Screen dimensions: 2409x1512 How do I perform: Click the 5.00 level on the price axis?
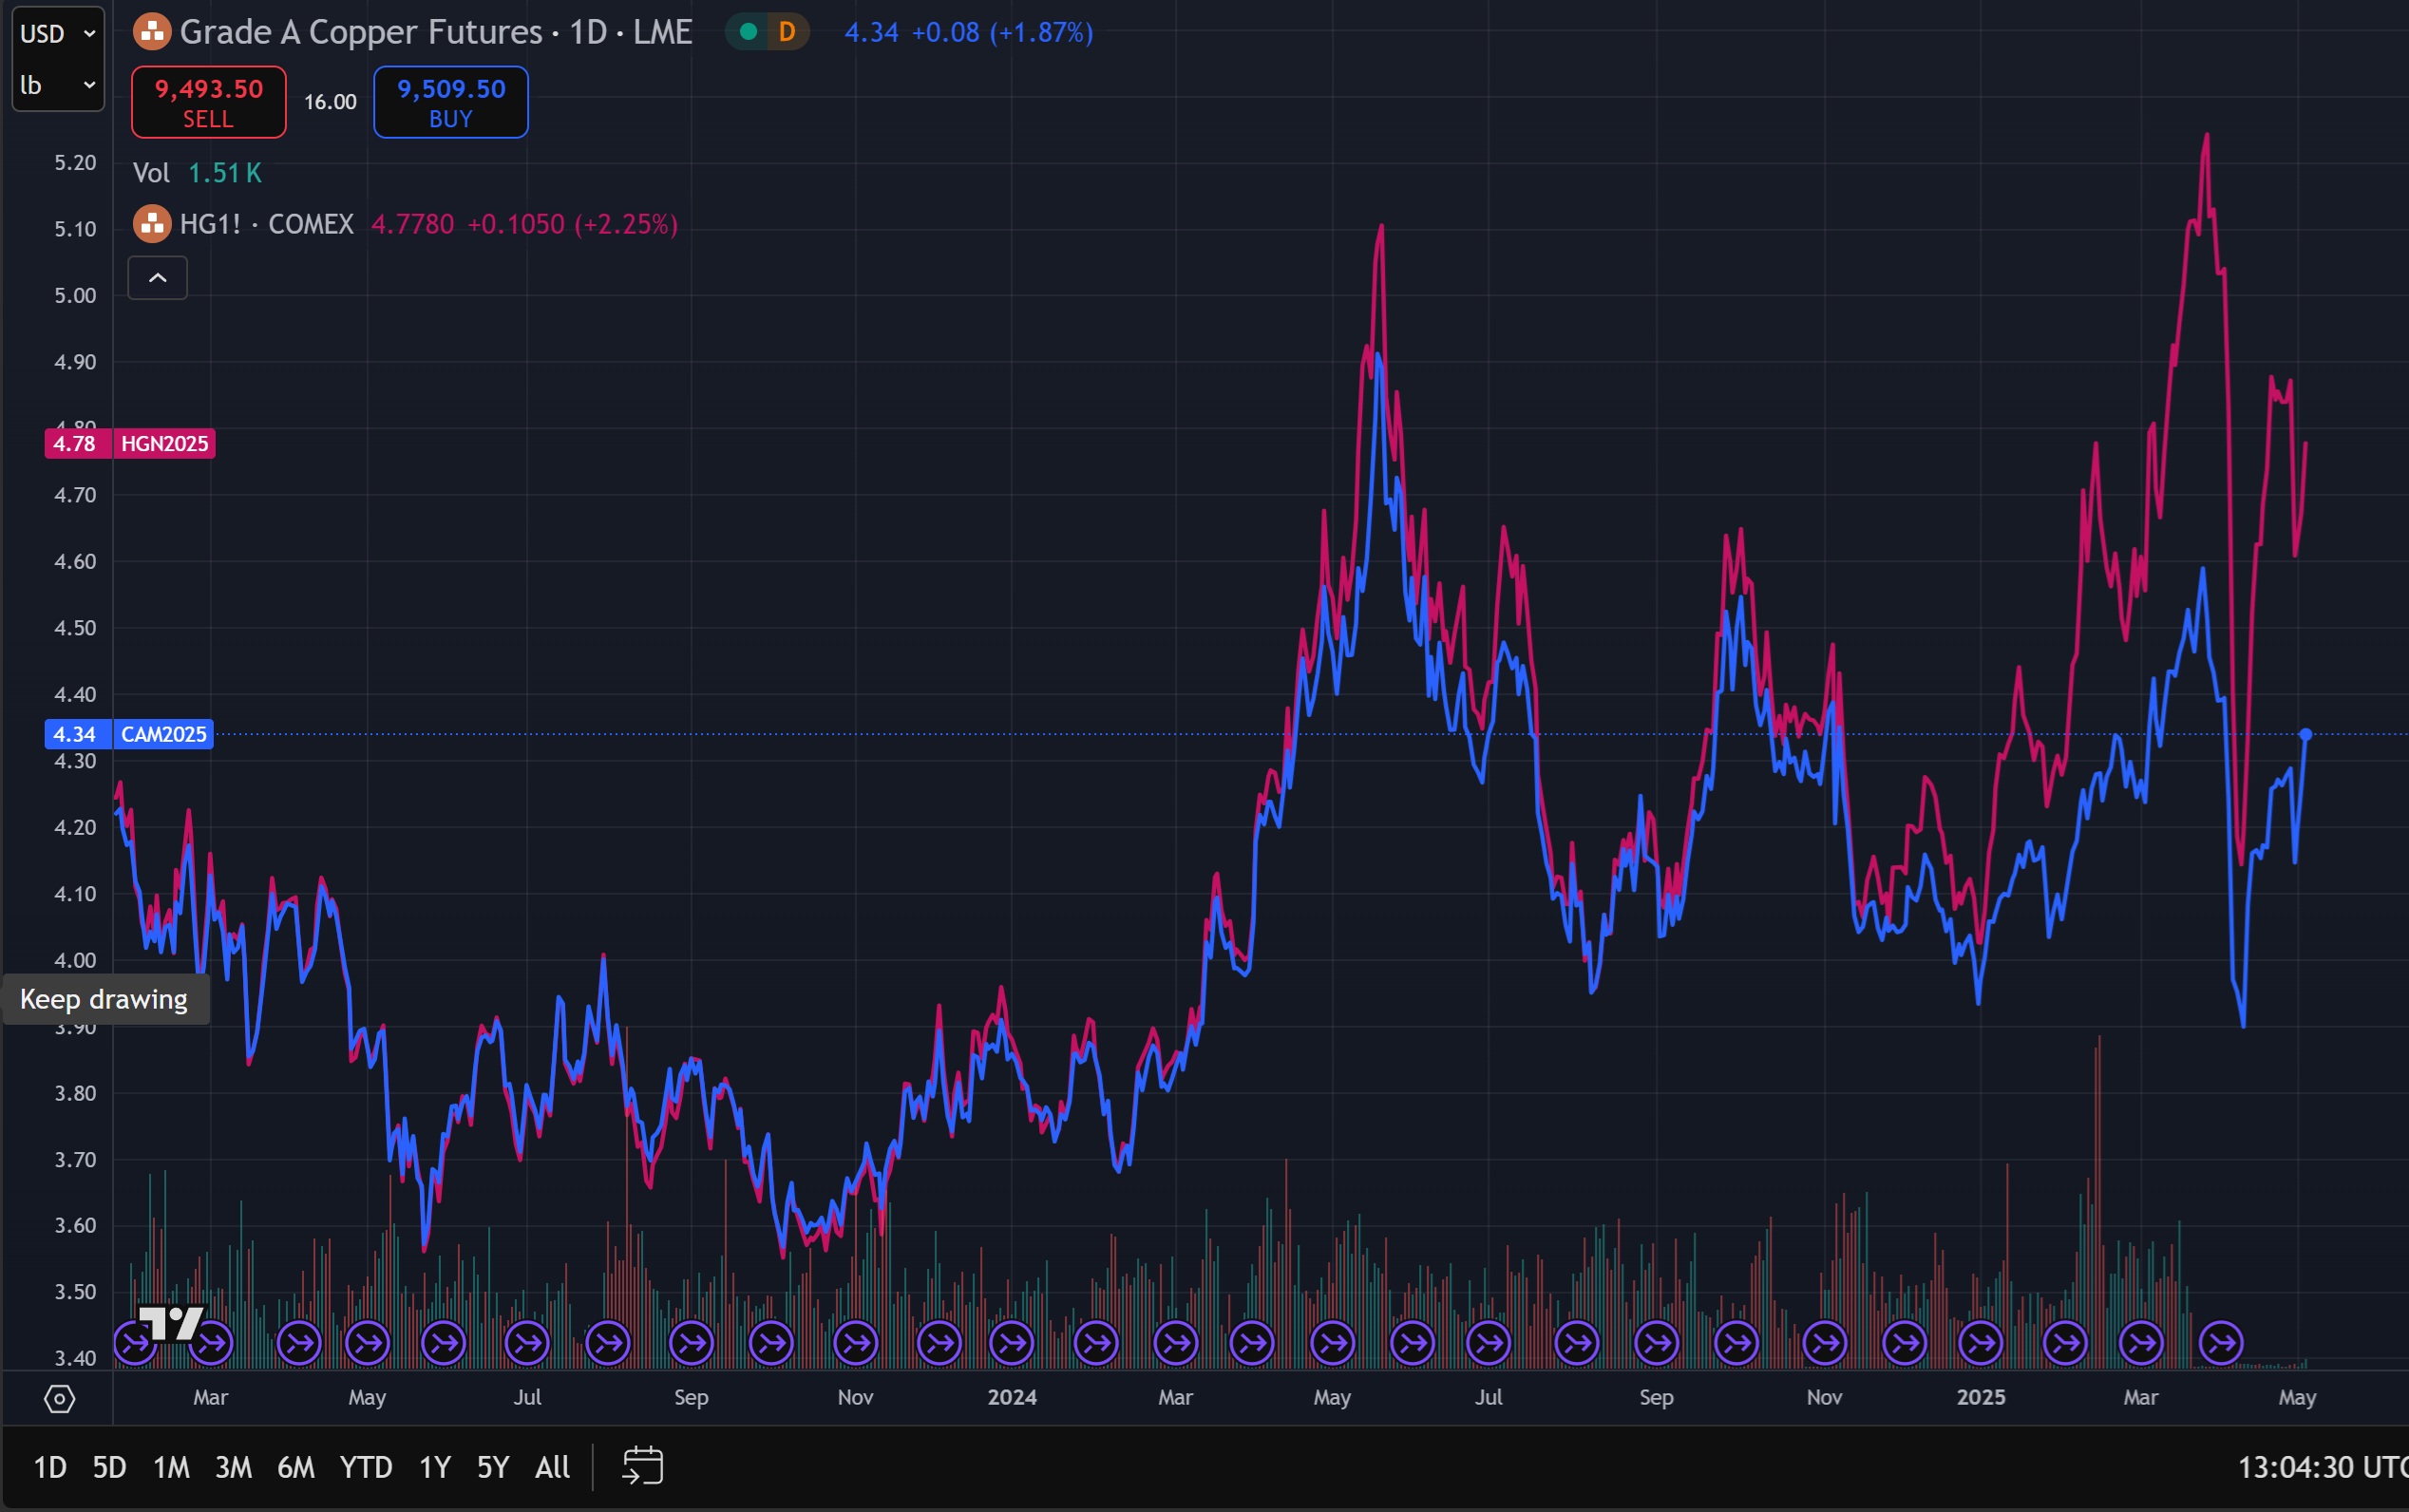tap(75, 296)
